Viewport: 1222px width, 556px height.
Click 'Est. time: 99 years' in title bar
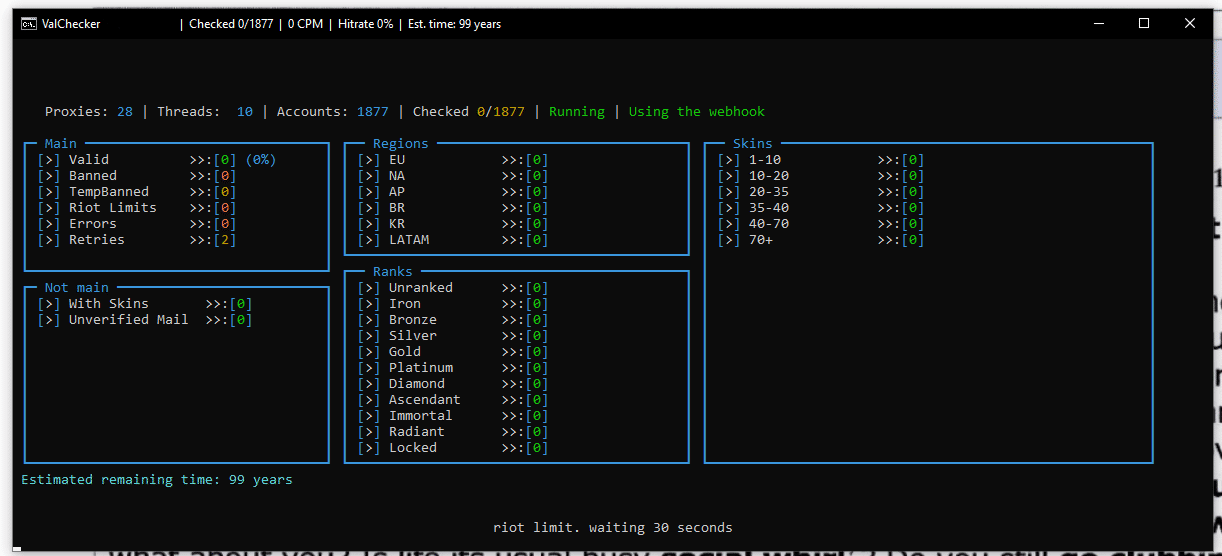(455, 24)
